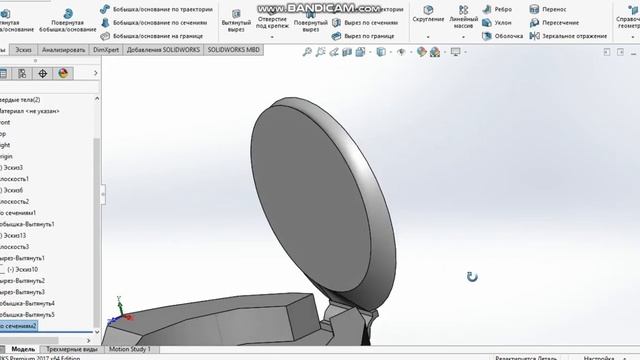Expand manager tabs with right chevron
Image resolution: width=640 pixels, height=360 pixels.
click(x=96, y=73)
